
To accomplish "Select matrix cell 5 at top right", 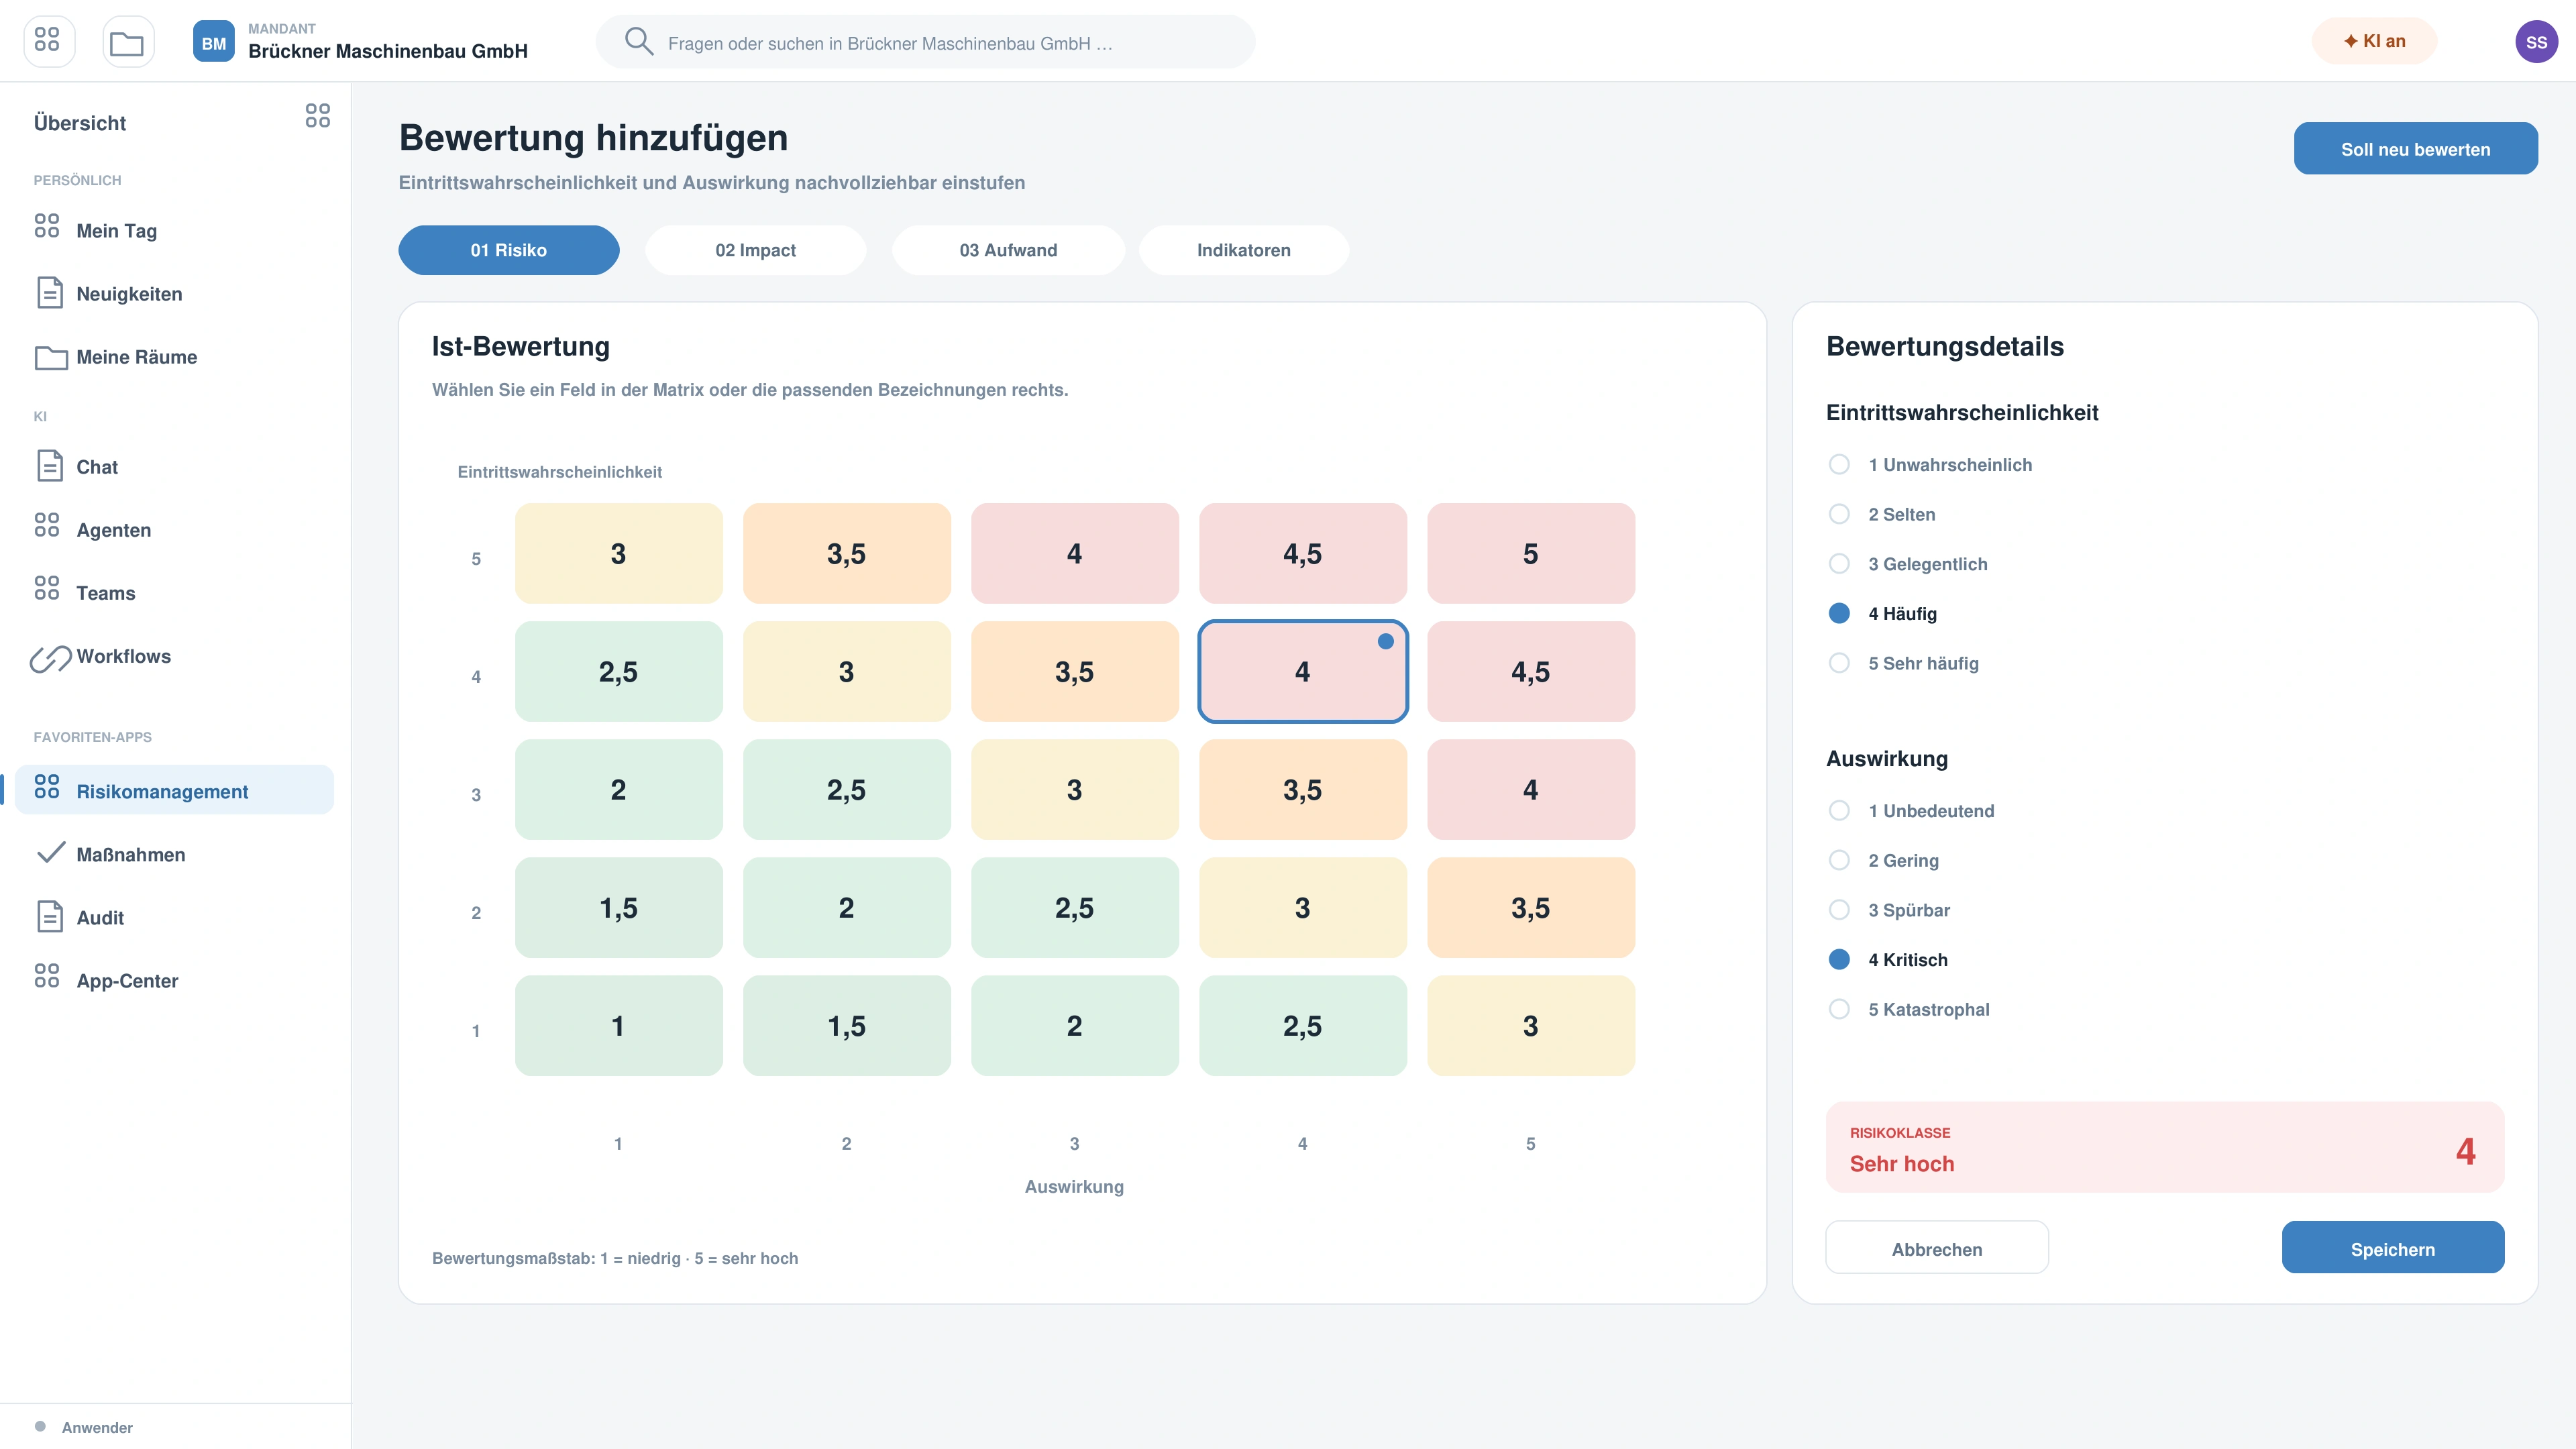I will tap(1530, 553).
